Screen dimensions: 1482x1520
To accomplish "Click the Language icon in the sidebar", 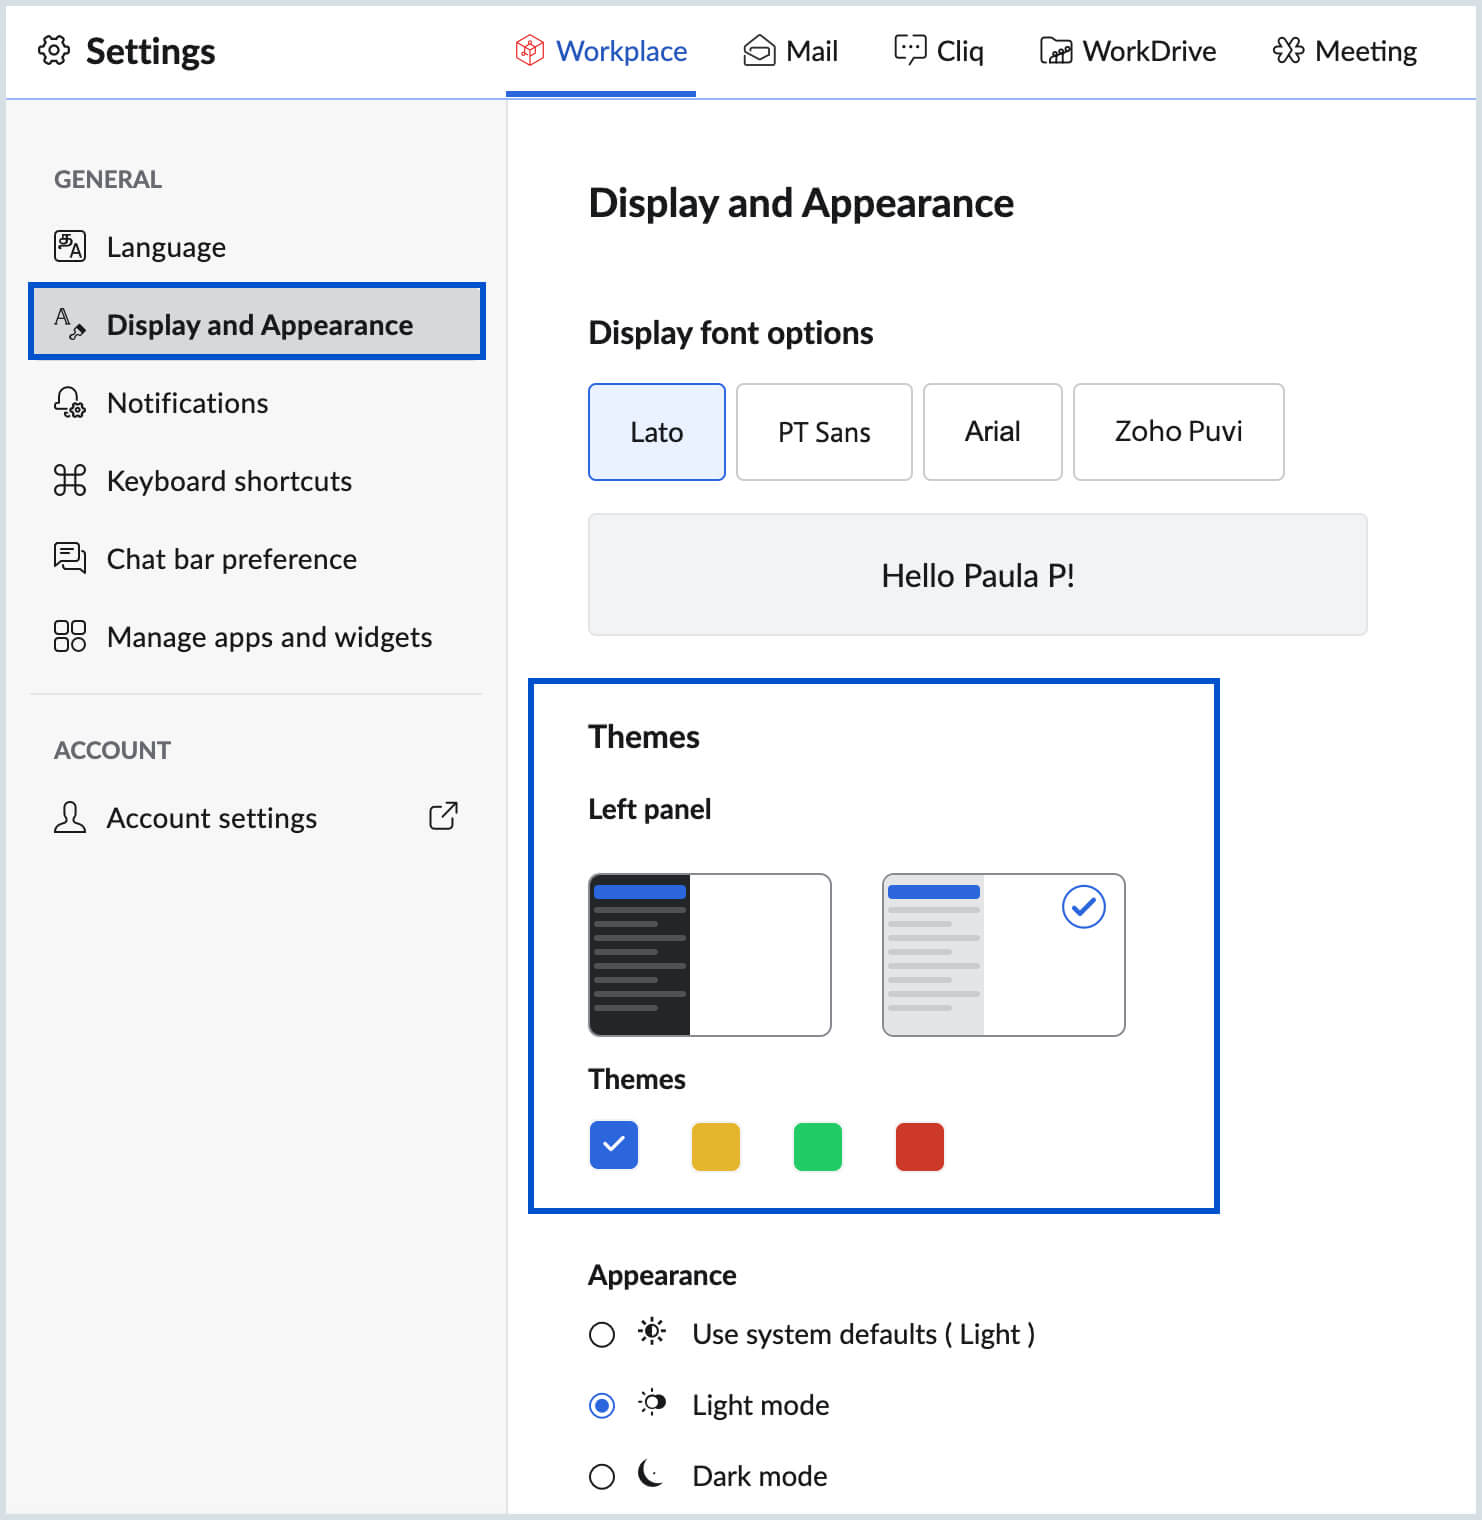I will pos(70,246).
